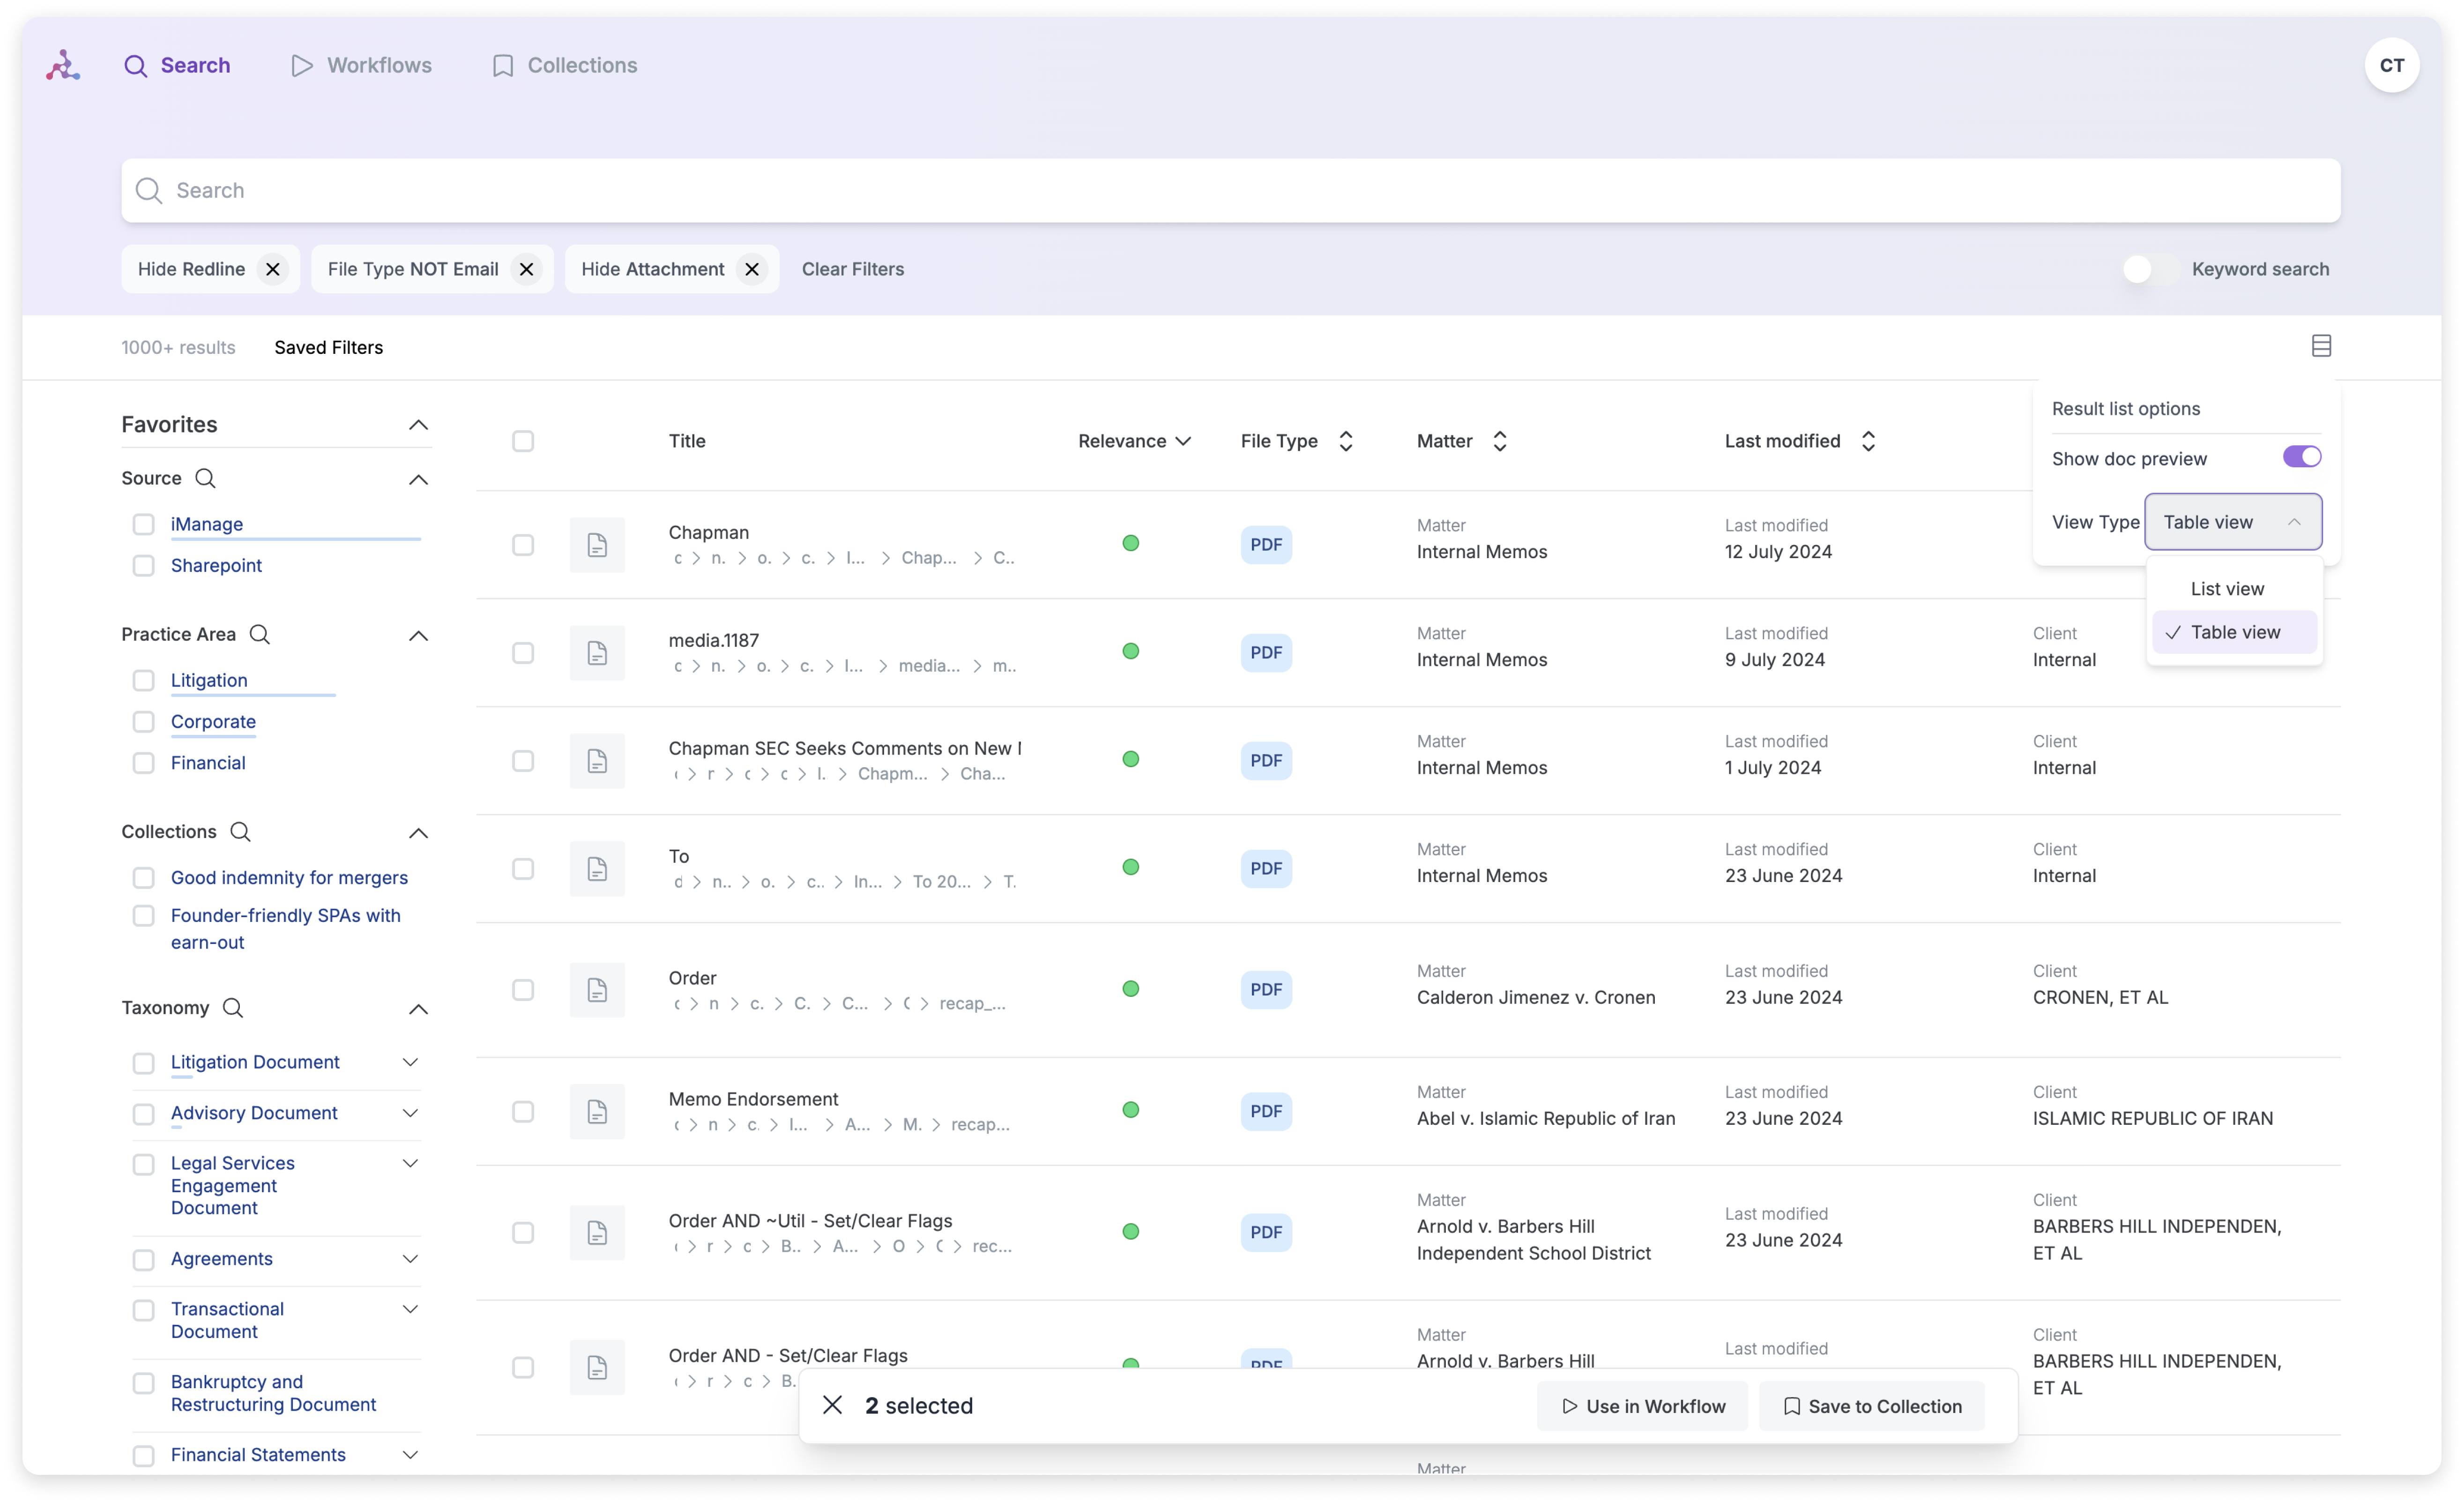
Task: Select the Chapman row checkbox
Action: [x=523, y=545]
